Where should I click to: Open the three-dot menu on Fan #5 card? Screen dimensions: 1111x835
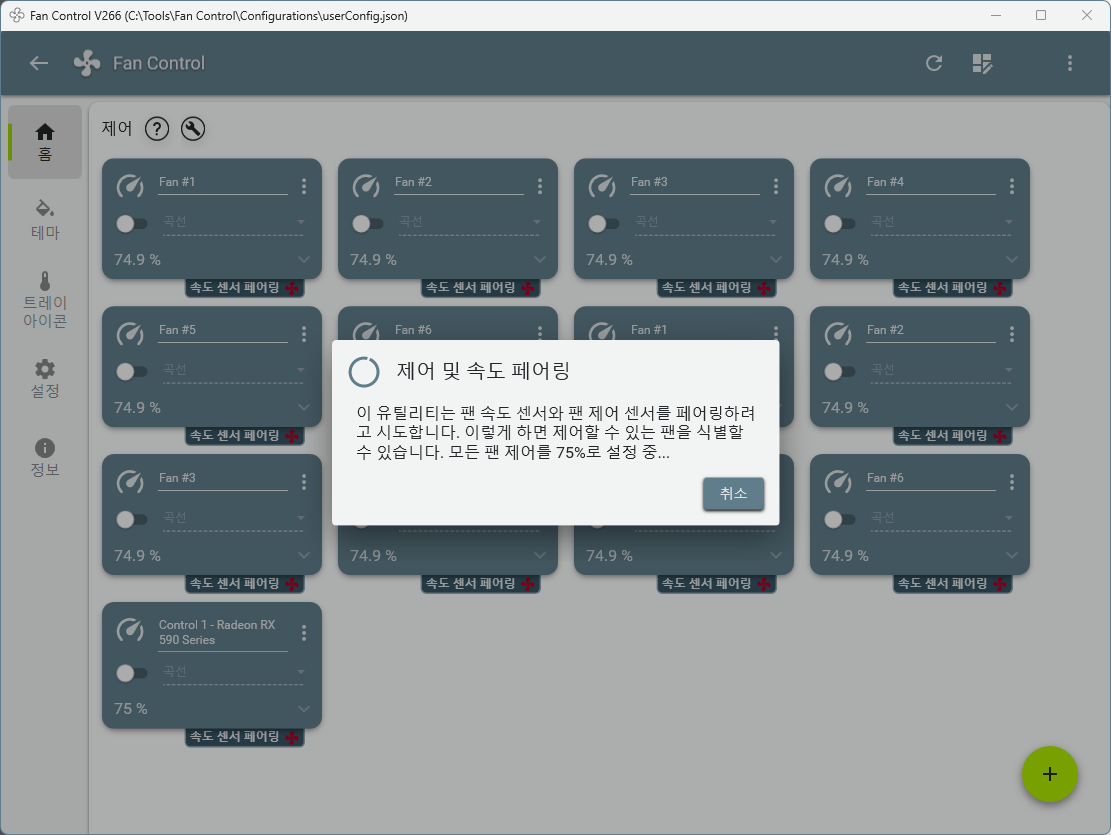pyautogui.click(x=304, y=334)
